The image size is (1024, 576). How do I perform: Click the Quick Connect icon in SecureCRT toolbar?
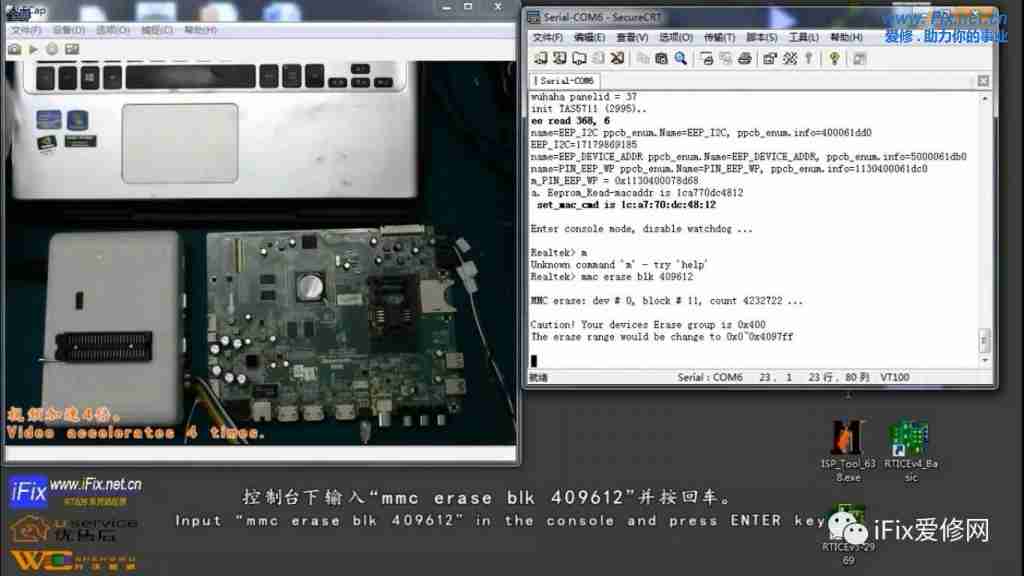click(x=560, y=59)
